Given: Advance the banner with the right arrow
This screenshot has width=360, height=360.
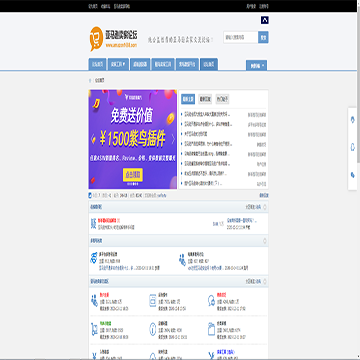Looking at the screenshot, I should (x=173, y=139).
